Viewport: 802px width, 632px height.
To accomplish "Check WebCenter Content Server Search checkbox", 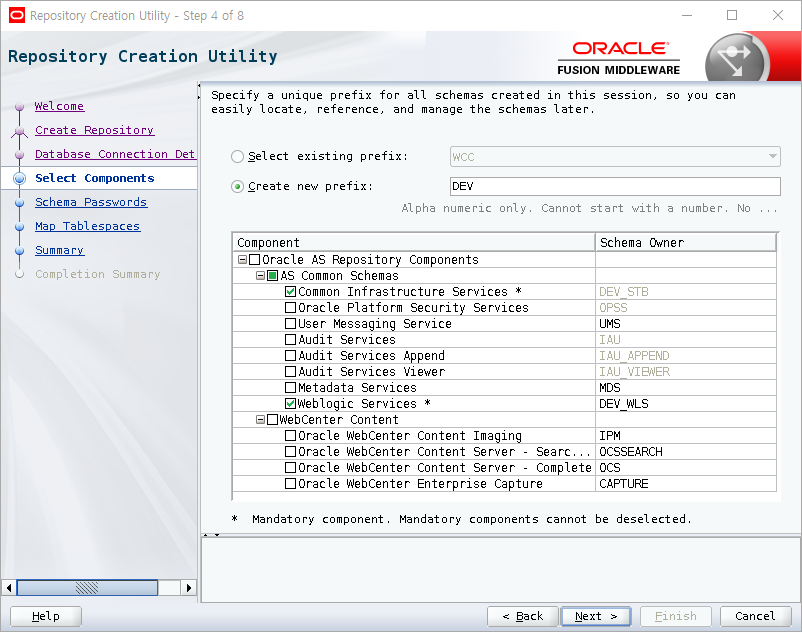I will tap(291, 452).
